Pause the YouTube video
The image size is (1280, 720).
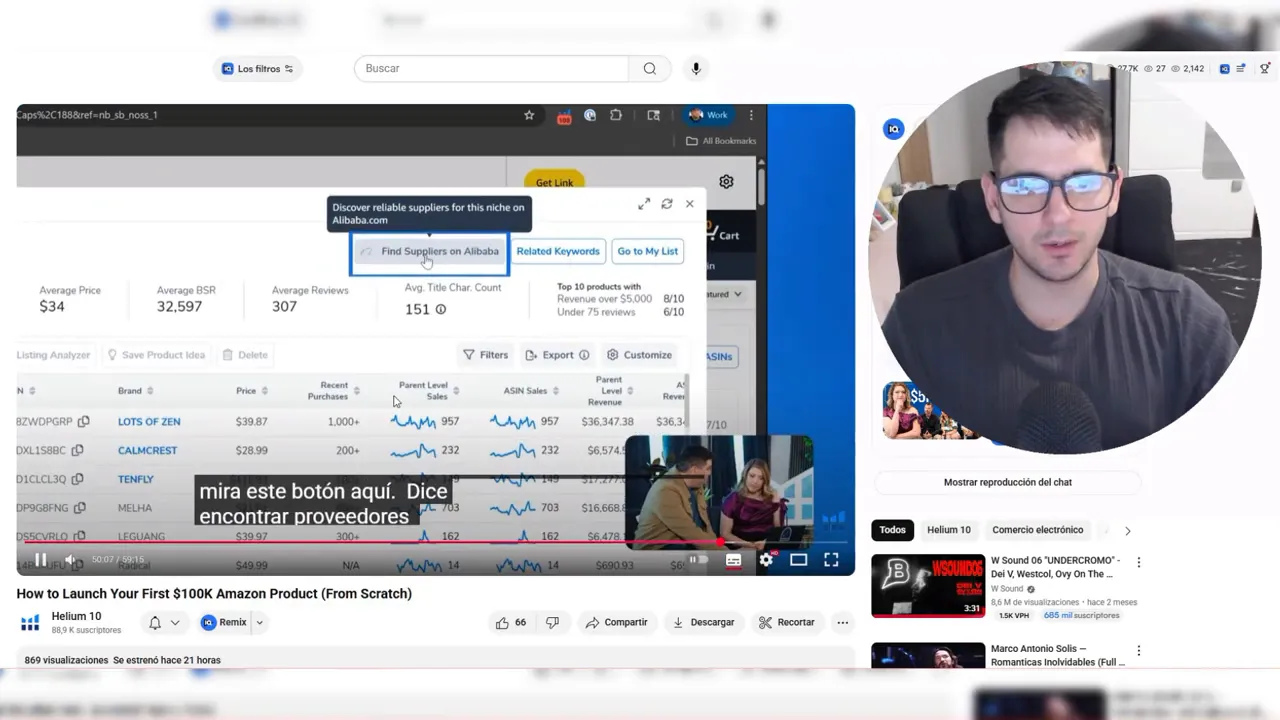pos(41,560)
